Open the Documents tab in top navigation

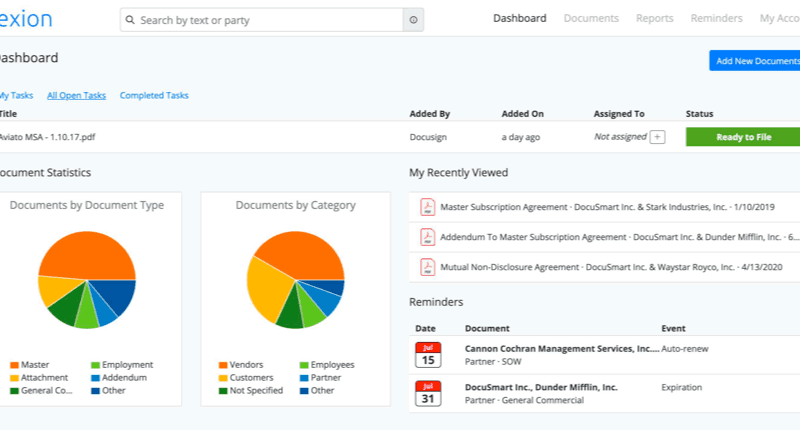(x=591, y=18)
